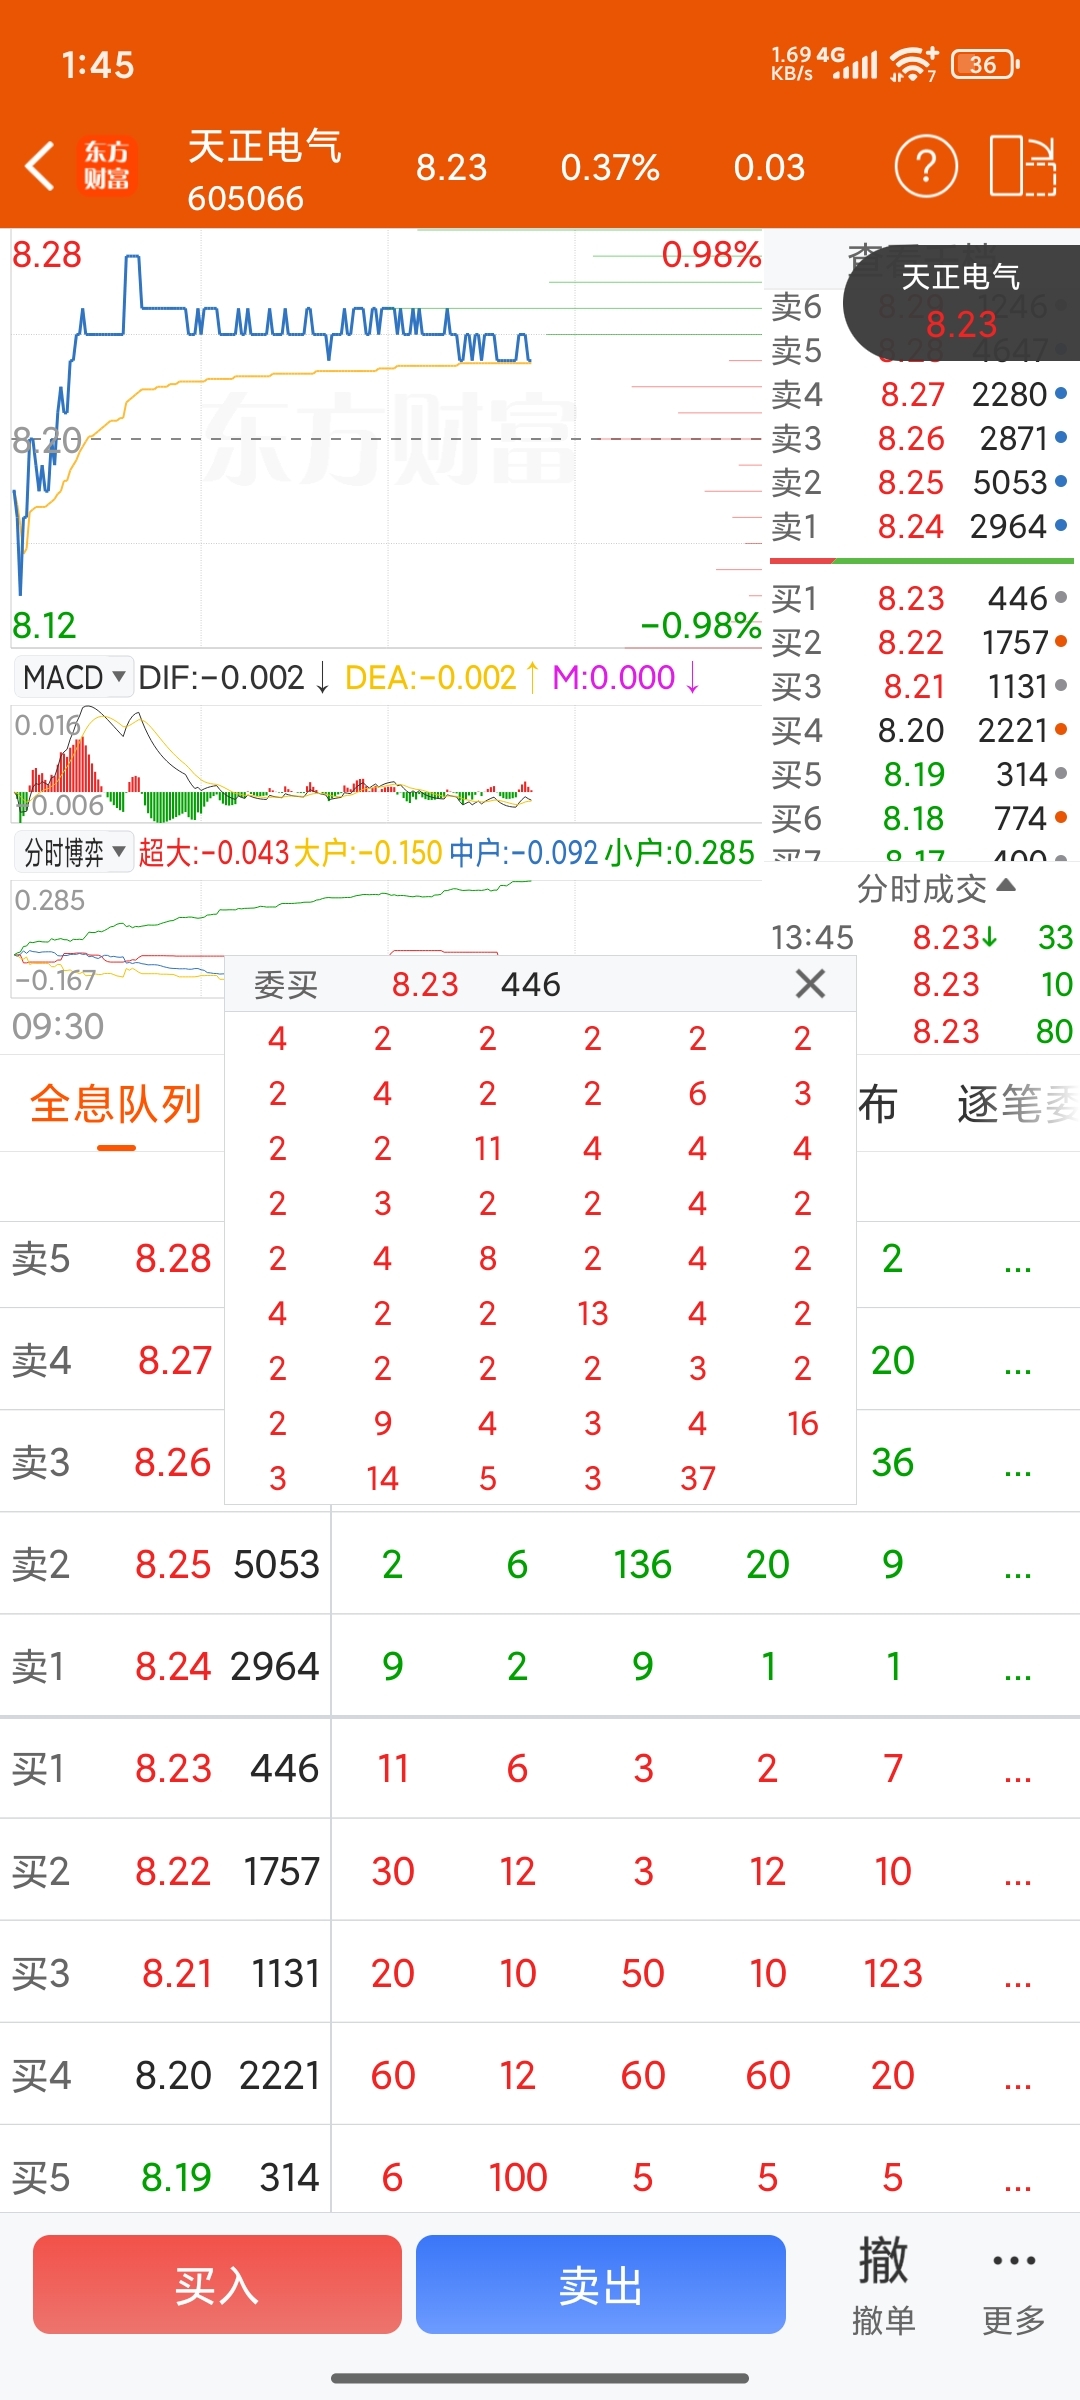Select the 买4 8.20 2221 queue row
The width and height of the screenshot is (1080, 2400).
(540, 2075)
